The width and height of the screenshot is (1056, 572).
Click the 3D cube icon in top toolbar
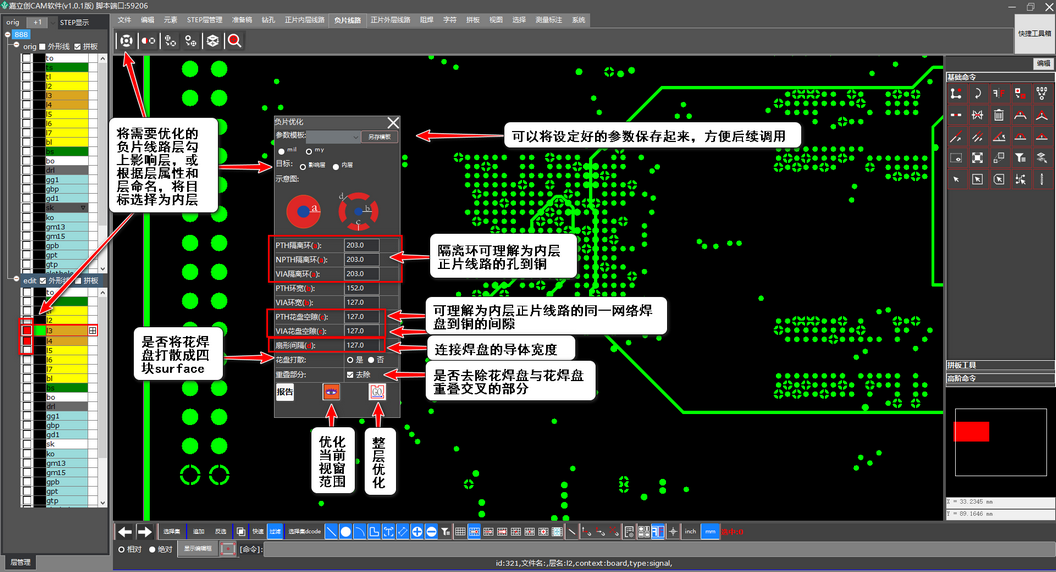(x=212, y=40)
